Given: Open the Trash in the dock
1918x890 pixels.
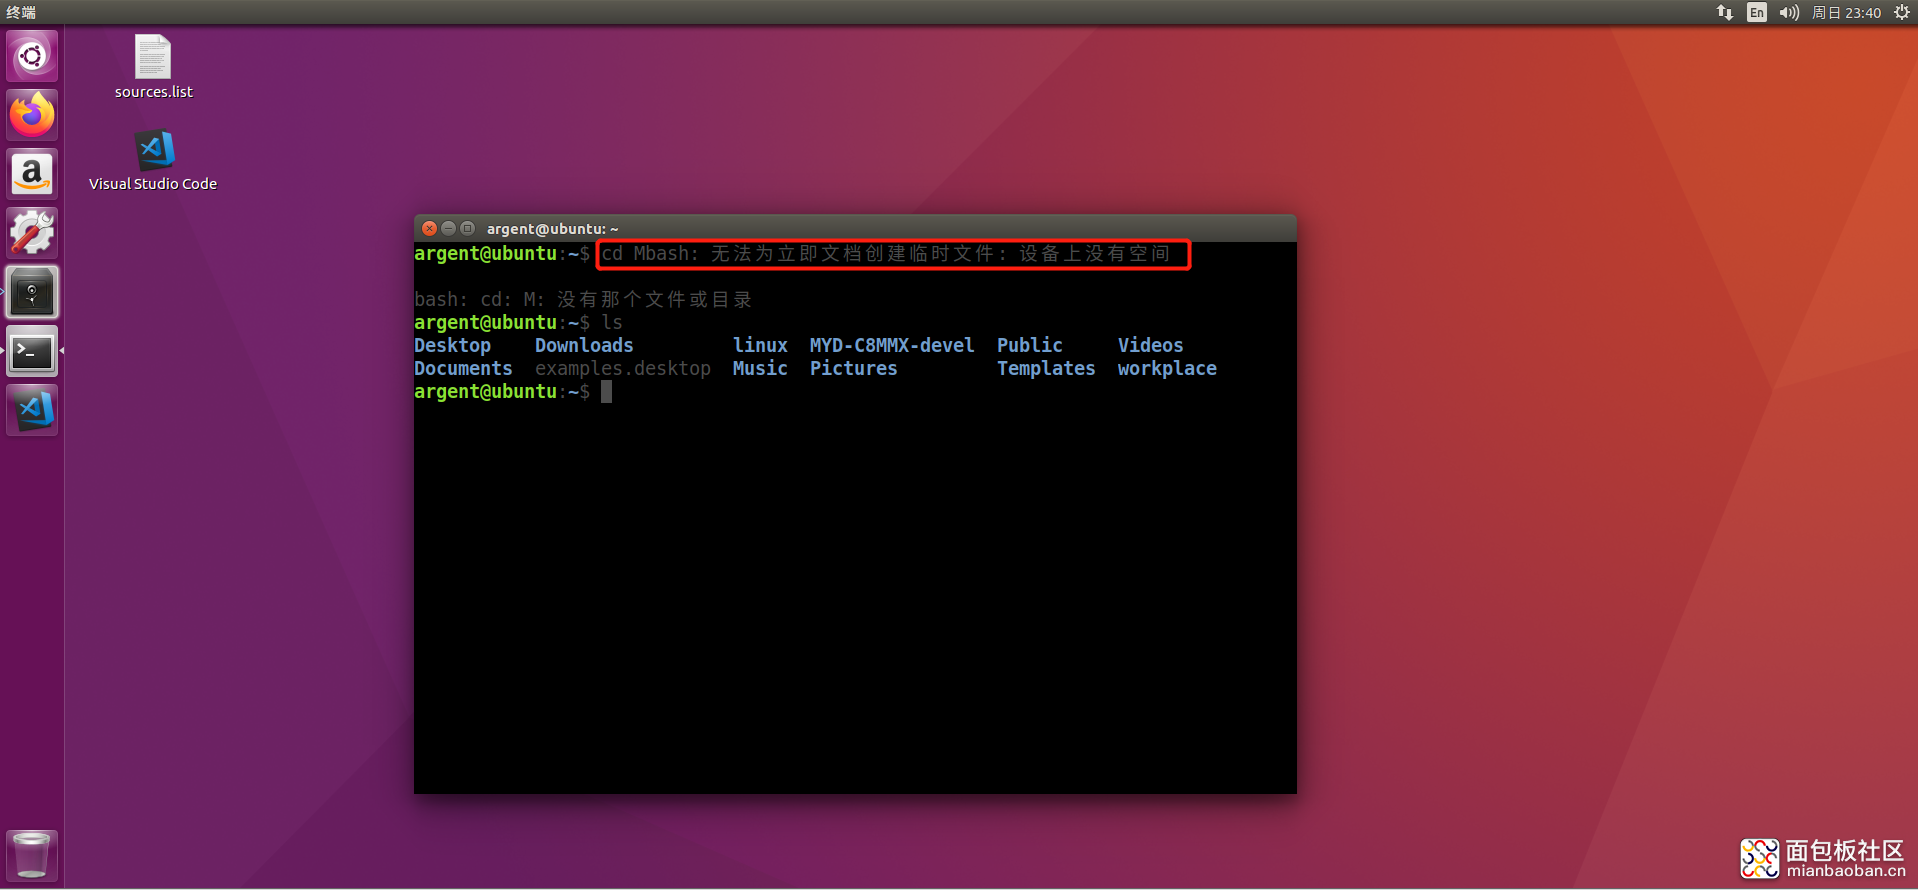Looking at the screenshot, I should tap(32, 855).
